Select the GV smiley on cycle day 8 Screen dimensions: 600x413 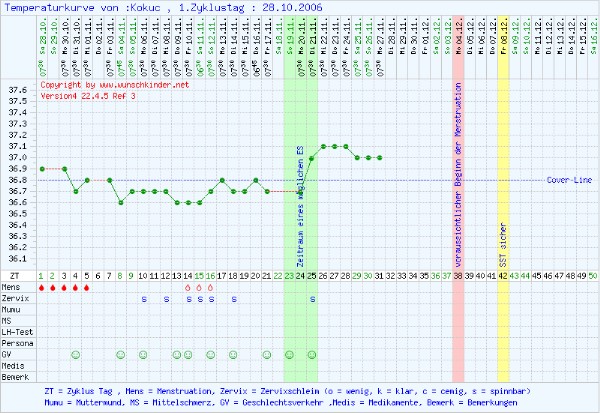tap(121, 354)
